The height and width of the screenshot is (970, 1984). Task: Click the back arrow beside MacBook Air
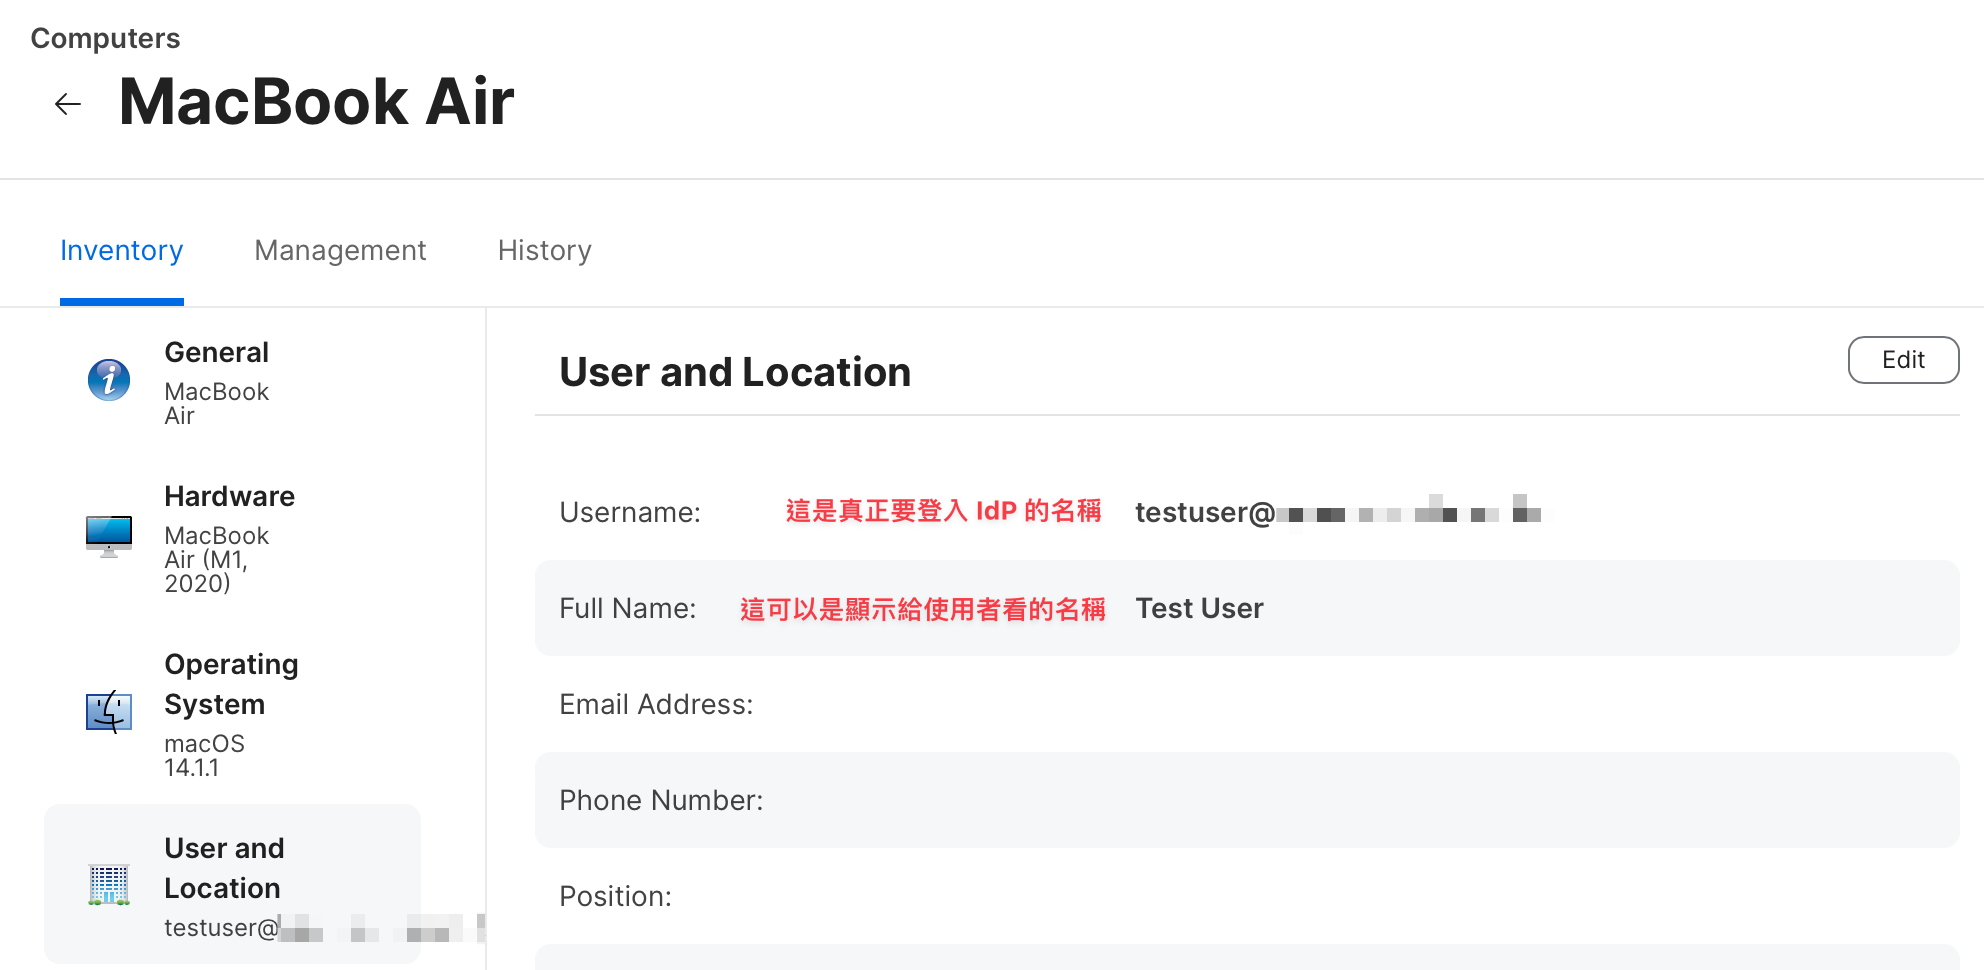(x=68, y=104)
